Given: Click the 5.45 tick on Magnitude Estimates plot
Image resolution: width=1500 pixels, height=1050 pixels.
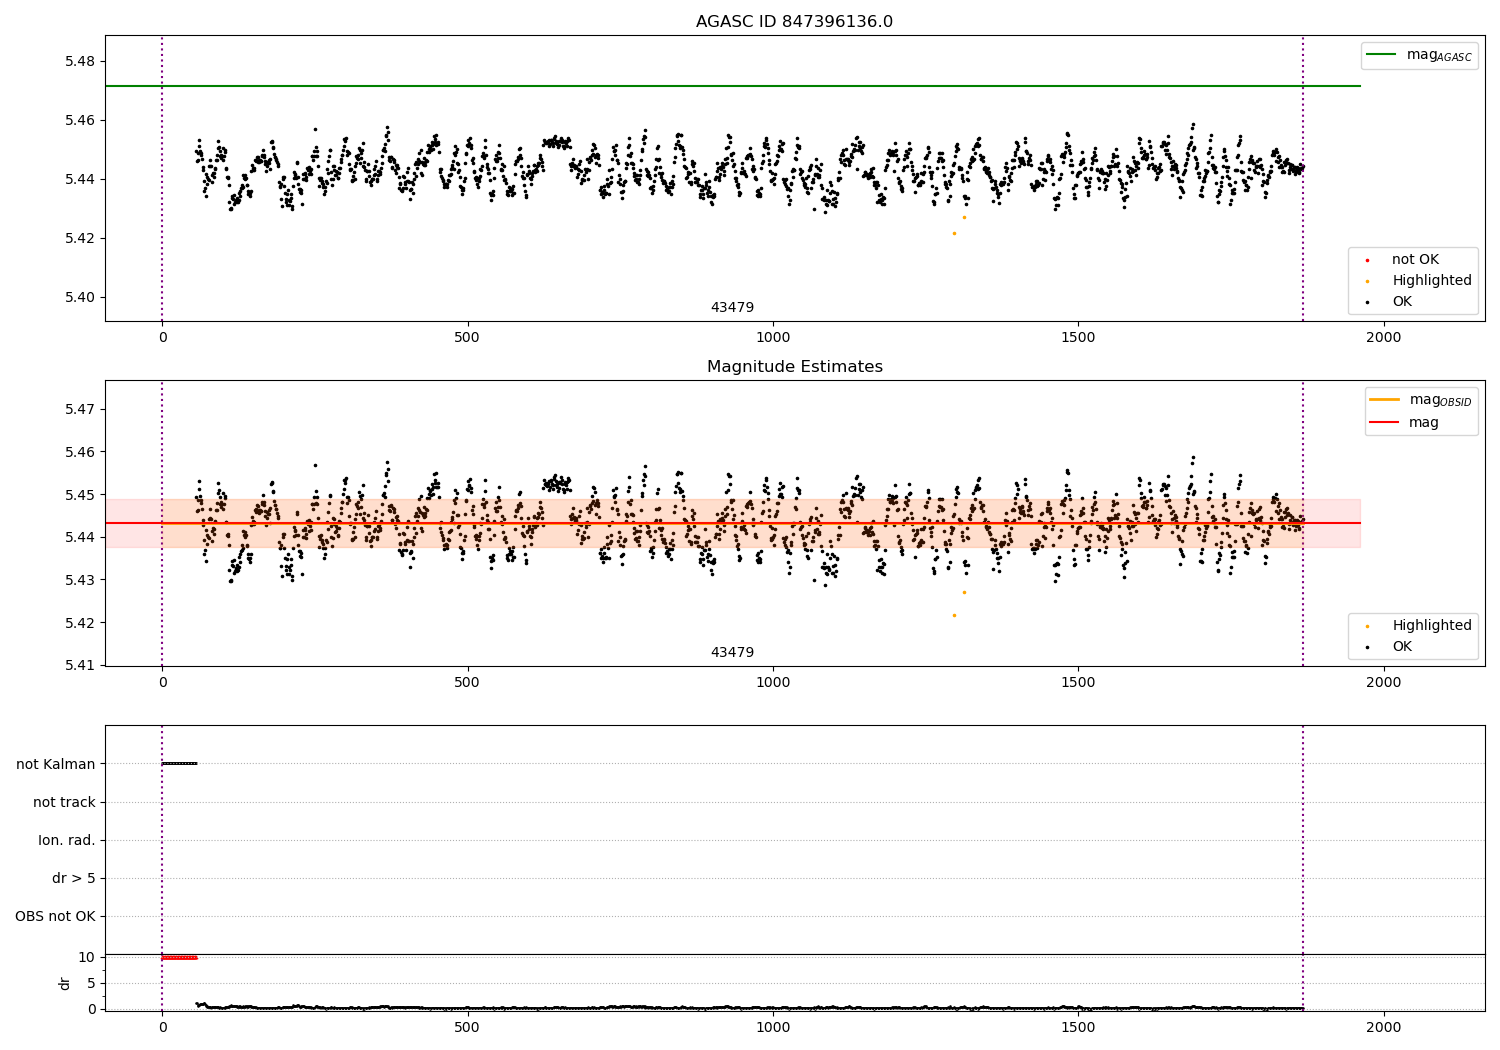Looking at the screenshot, I should point(79,495).
